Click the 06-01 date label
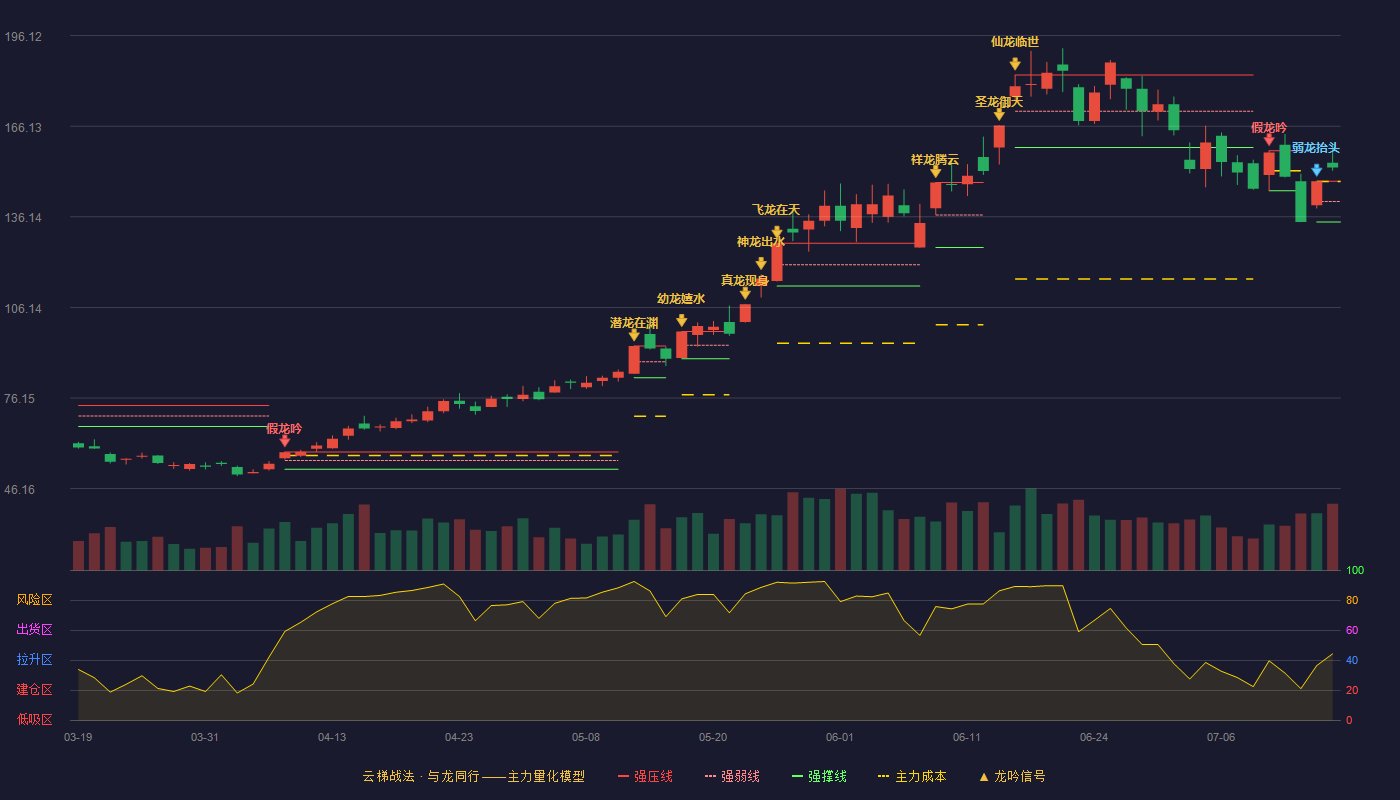 840,737
